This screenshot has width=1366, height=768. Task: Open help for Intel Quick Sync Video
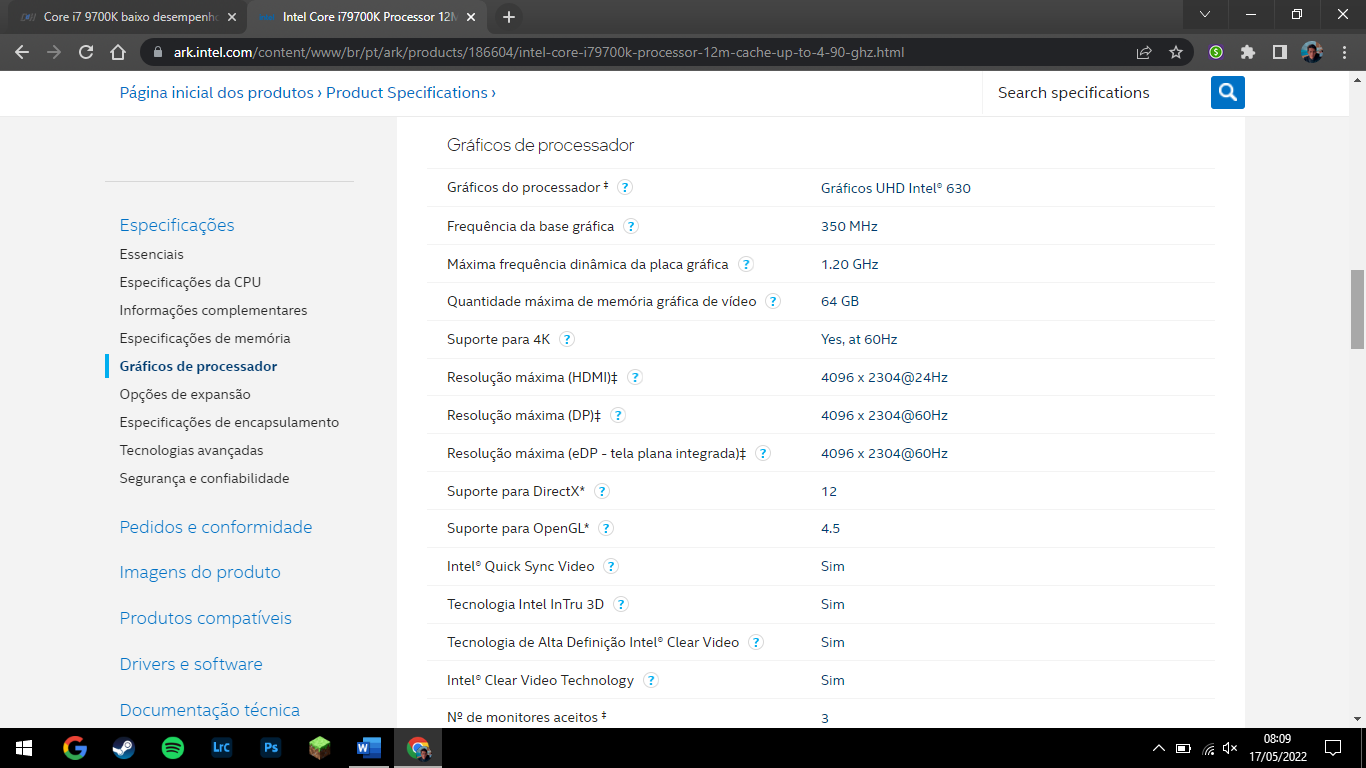click(x=611, y=566)
